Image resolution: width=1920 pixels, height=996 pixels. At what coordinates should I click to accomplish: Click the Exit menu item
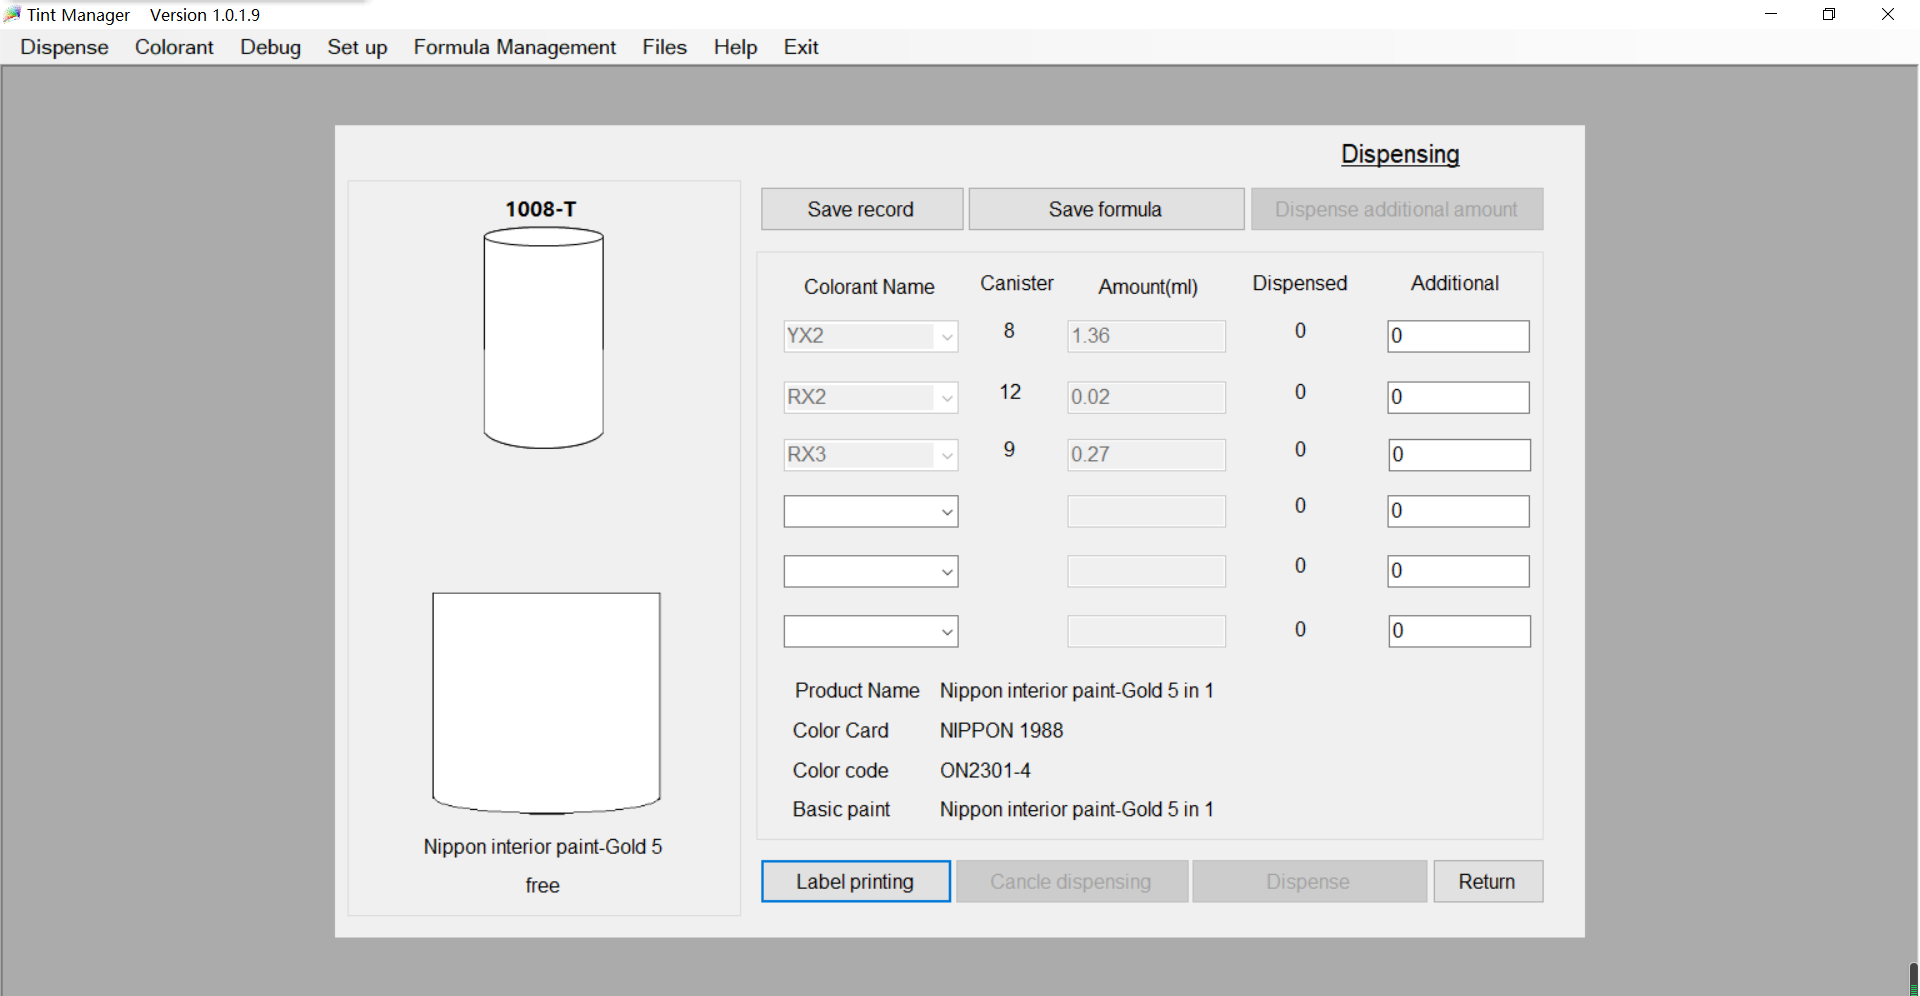[x=801, y=47]
